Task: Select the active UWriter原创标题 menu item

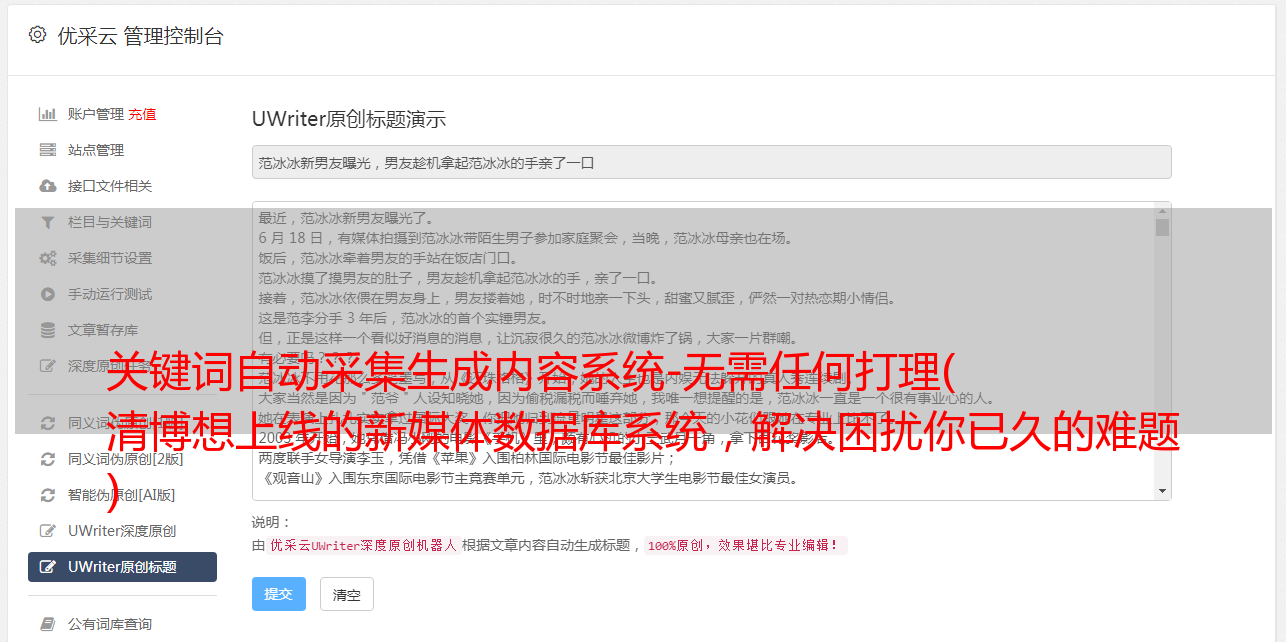Action: pyautogui.click(x=122, y=567)
